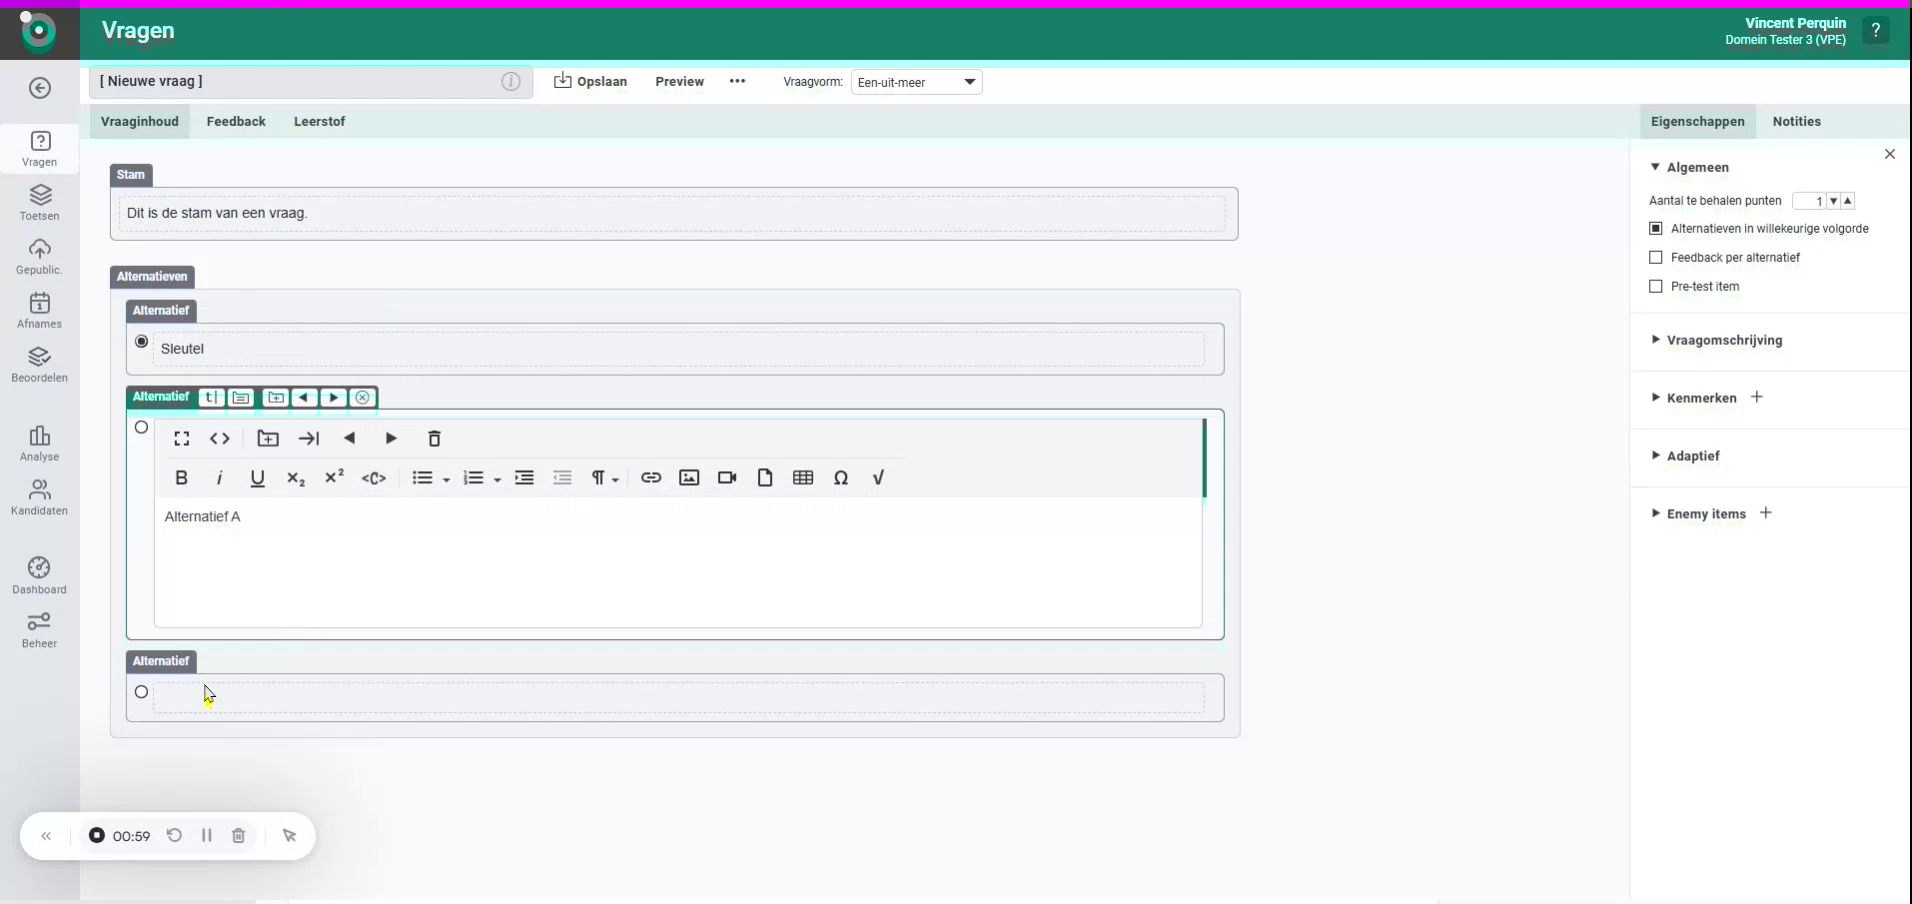
Task: Insert a table into the alternatief text
Action: (804, 478)
